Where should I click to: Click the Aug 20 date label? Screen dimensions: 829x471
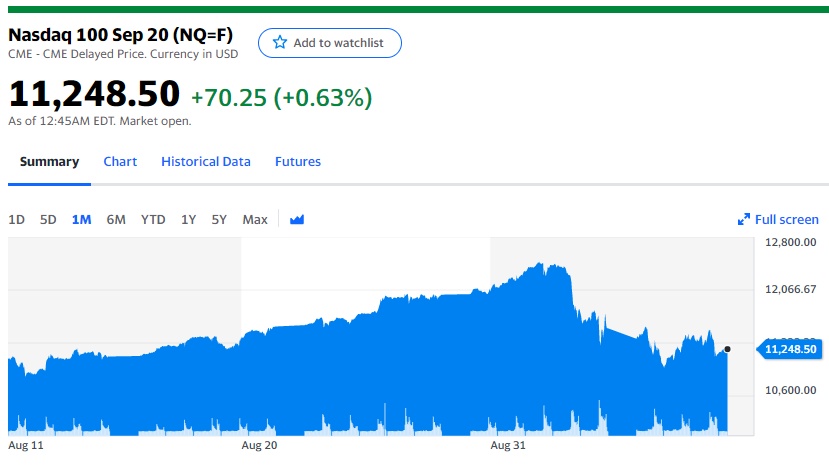[259, 445]
